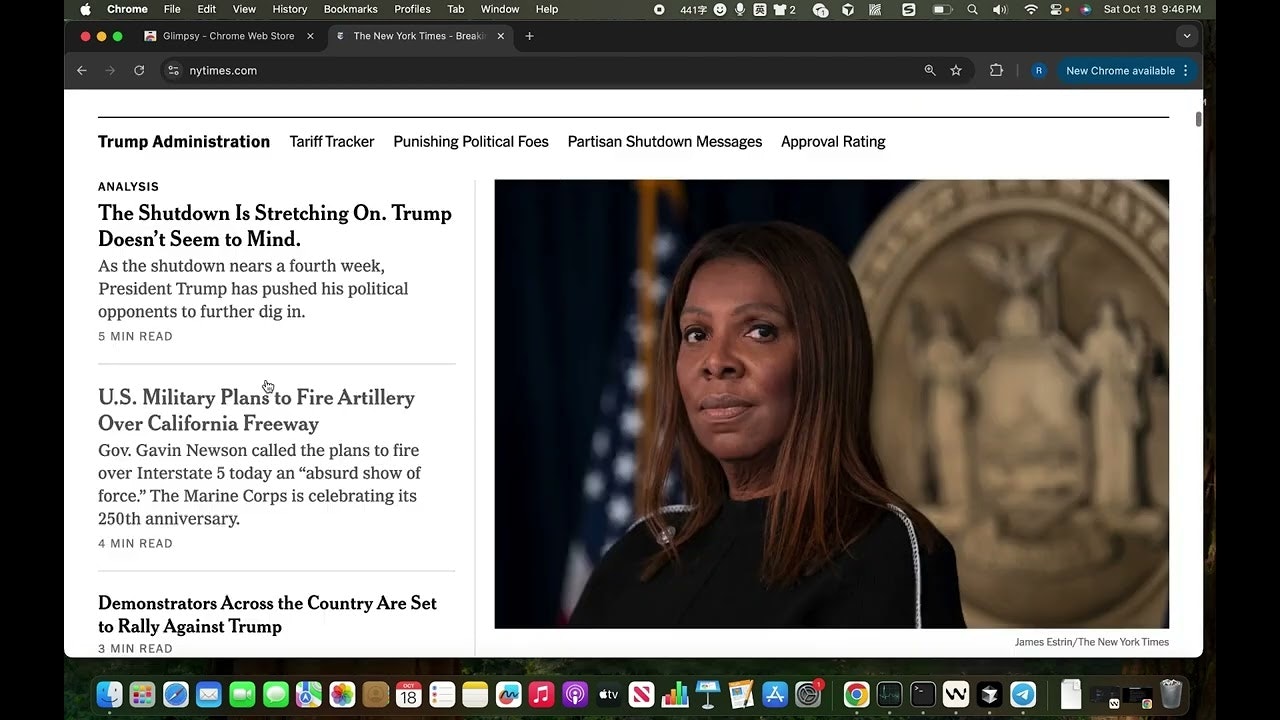1280x720 pixels.
Task: Open Finder from the dock
Action: 109,694
